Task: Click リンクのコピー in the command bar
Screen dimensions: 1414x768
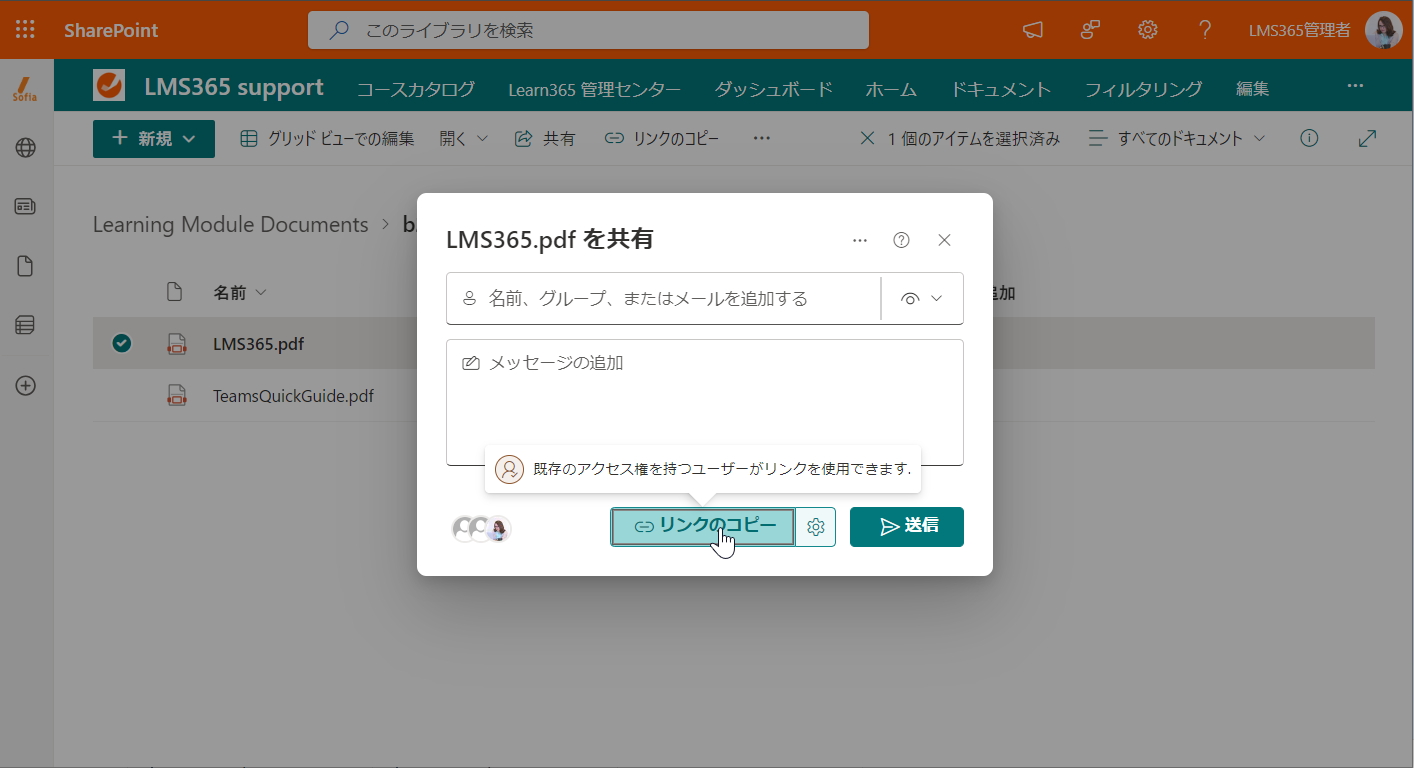Action: (662, 139)
